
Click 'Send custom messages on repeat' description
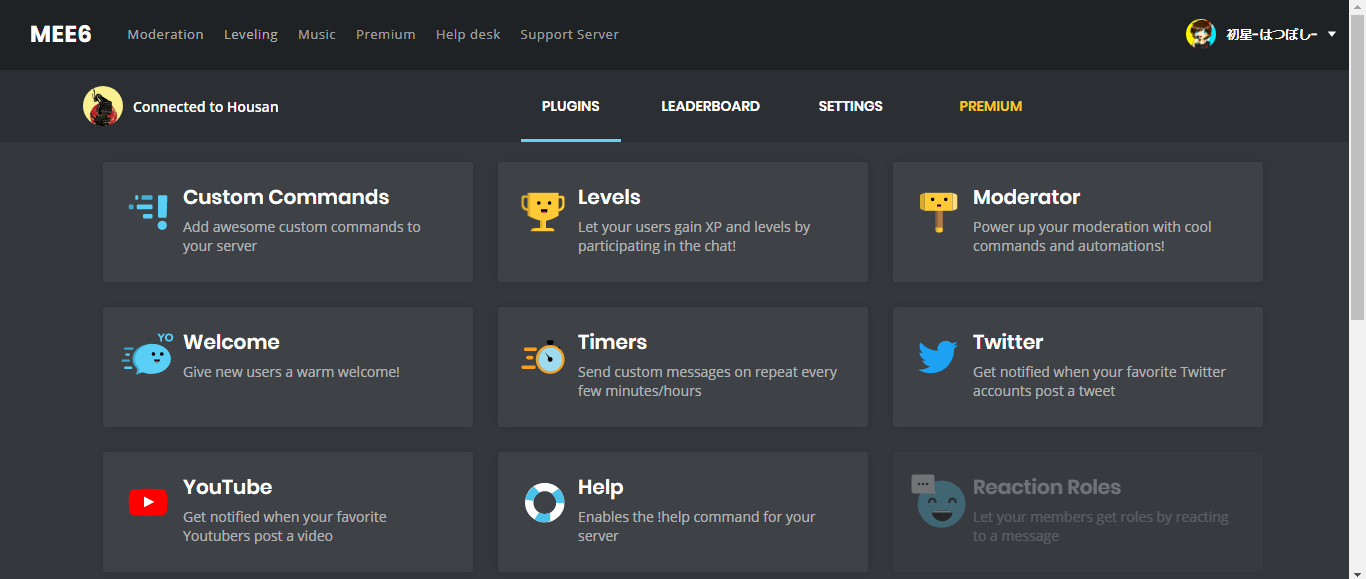pos(707,381)
